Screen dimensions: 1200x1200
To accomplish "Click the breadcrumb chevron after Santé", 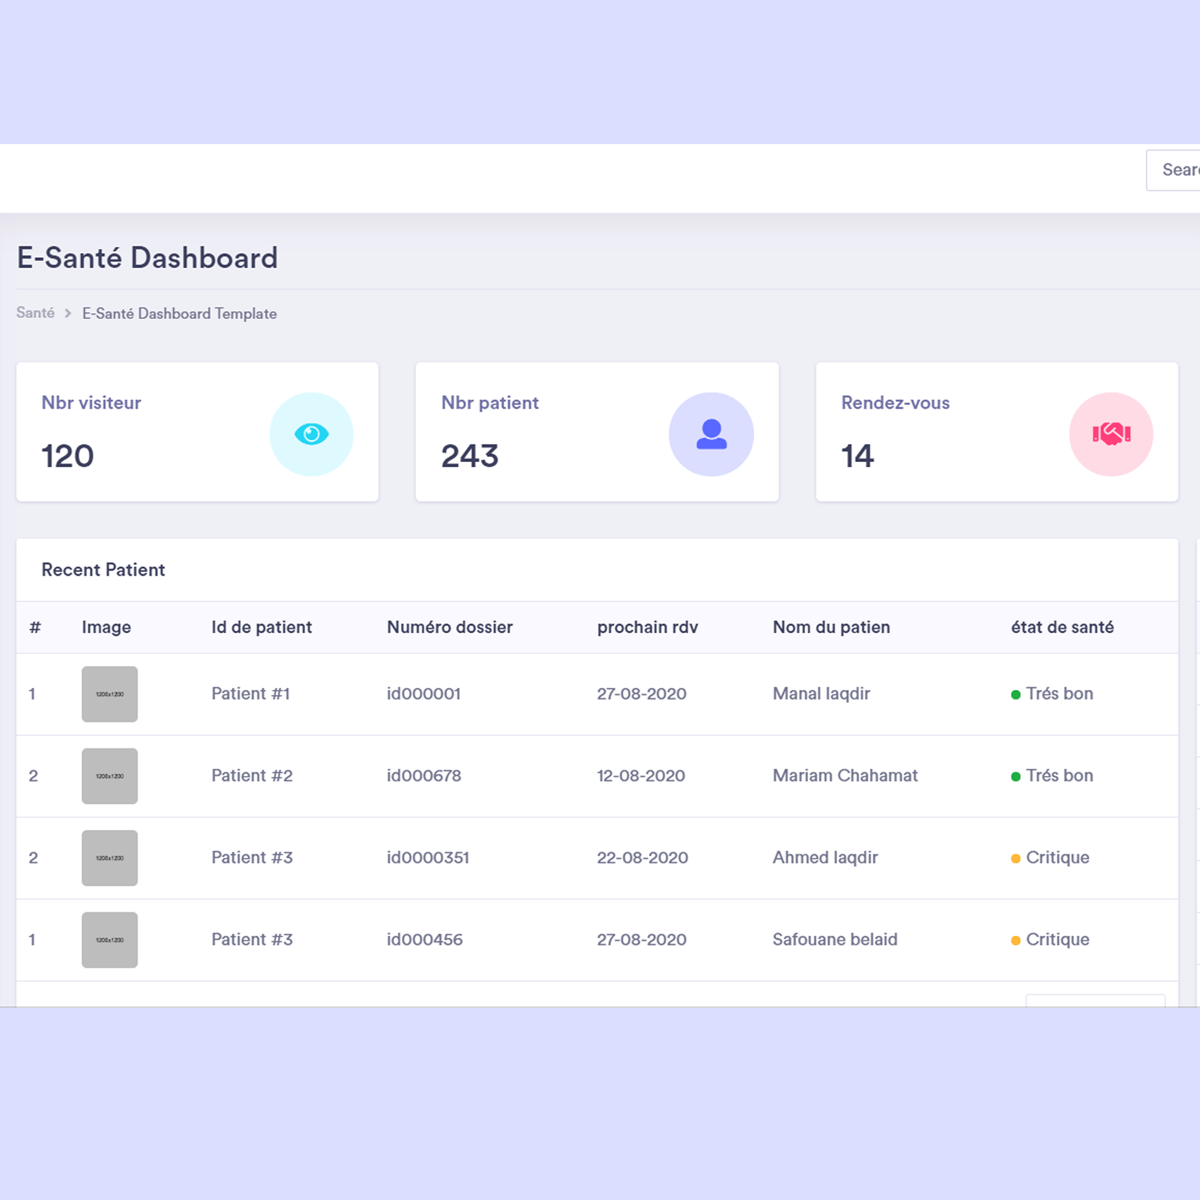I will (68, 313).
